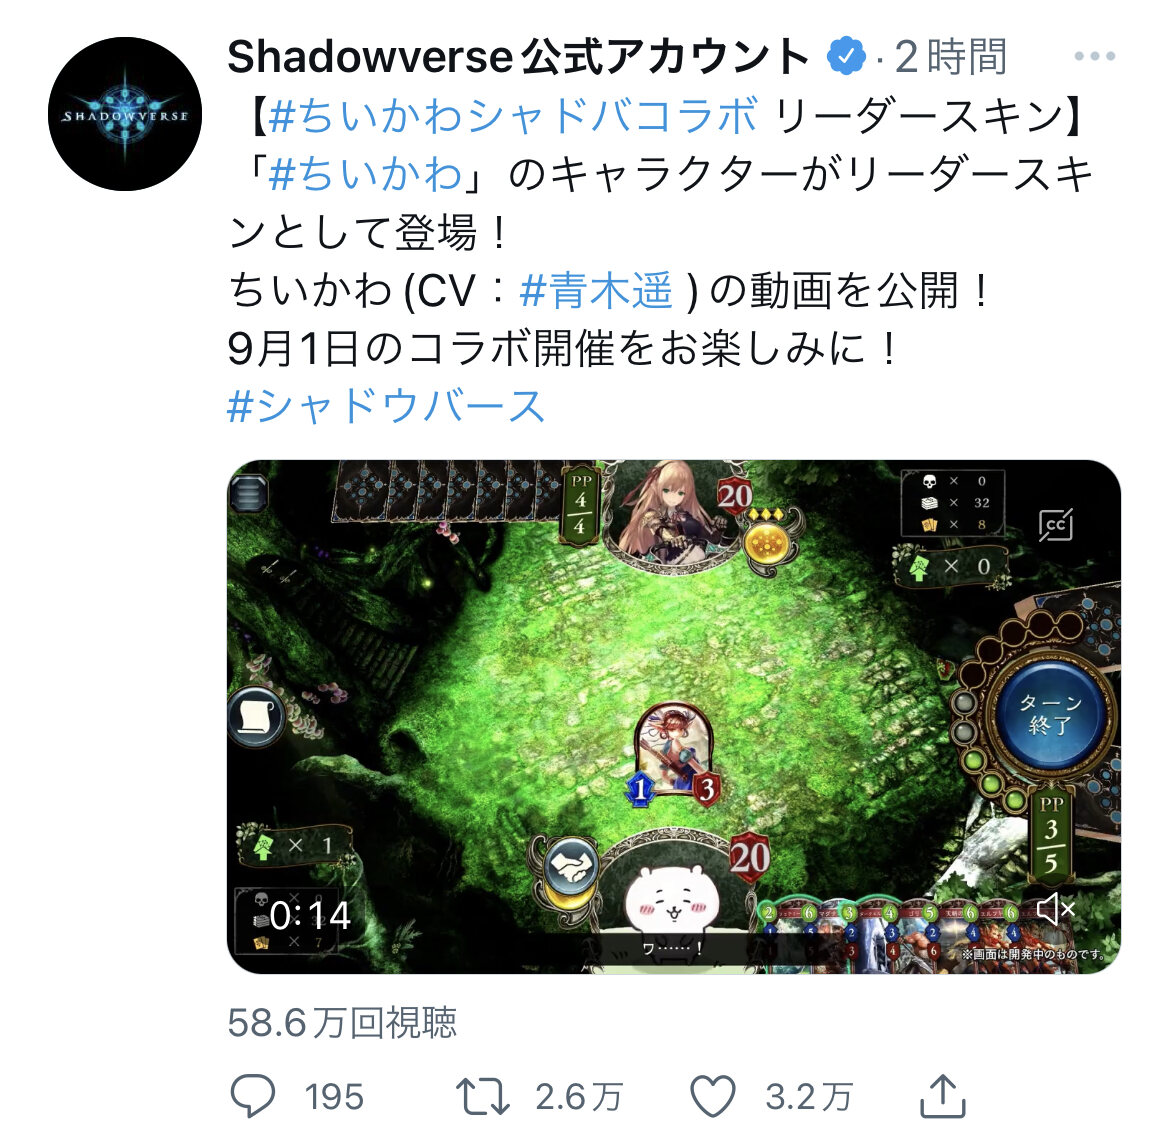Open hashtag #シャドウバース link

tap(387, 407)
